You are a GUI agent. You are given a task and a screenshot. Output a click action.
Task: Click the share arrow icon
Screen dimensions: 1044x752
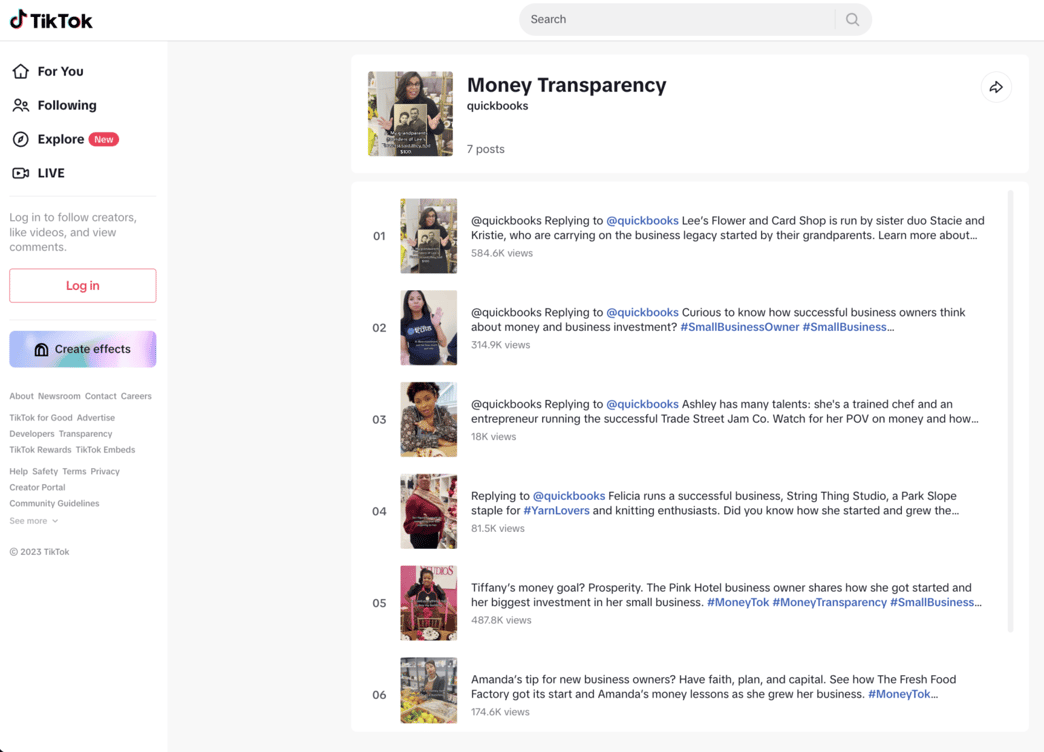(x=996, y=88)
